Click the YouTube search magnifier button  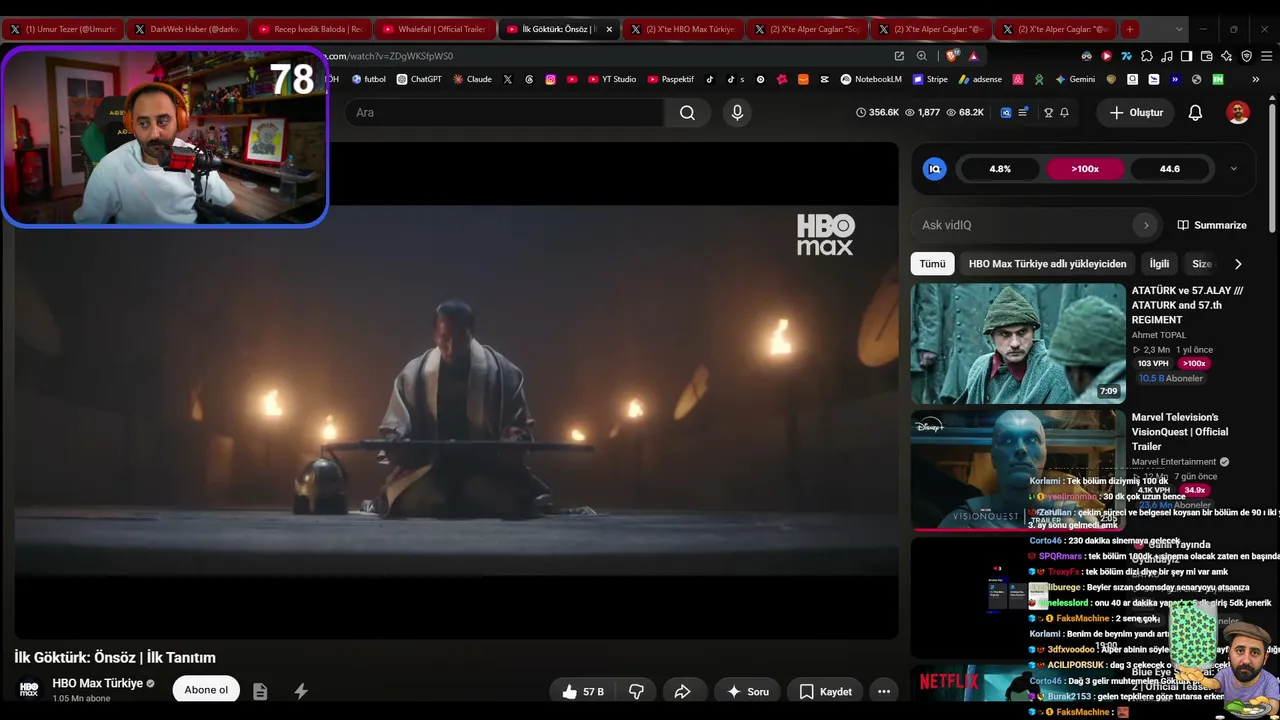click(x=687, y=113)
